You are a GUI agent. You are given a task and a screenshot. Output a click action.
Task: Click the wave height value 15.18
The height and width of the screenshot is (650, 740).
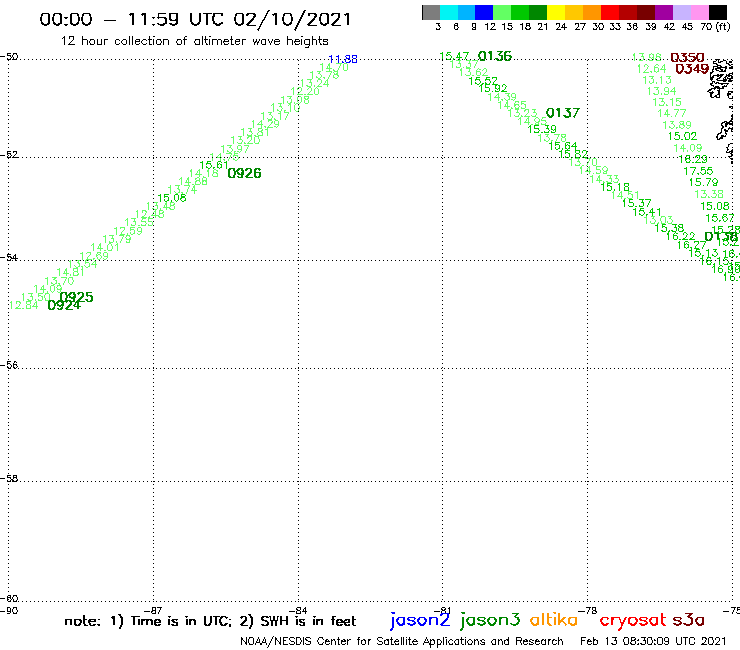point(615,187)
